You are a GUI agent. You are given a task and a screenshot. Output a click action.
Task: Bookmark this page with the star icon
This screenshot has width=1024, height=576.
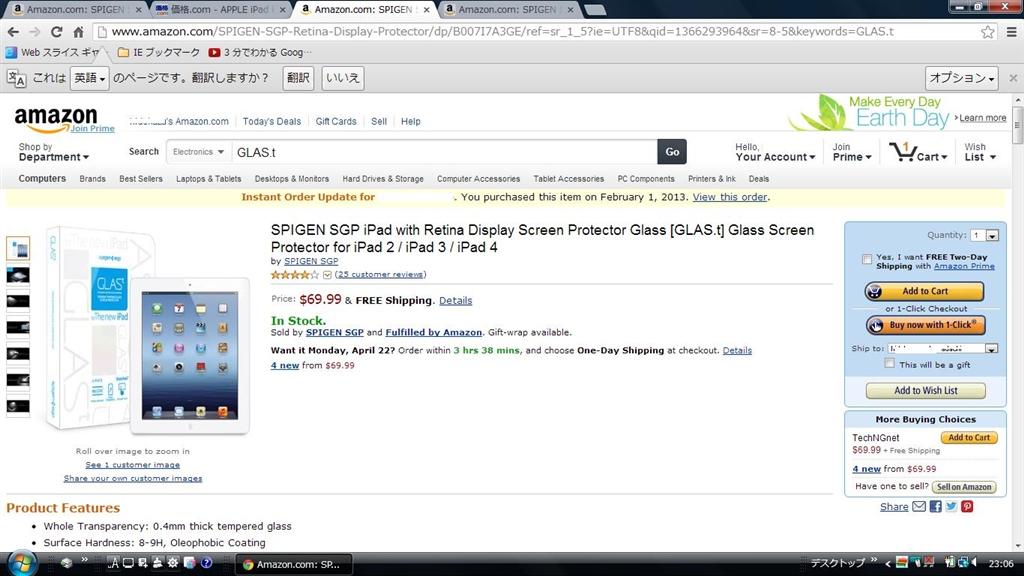click(987, 31)
